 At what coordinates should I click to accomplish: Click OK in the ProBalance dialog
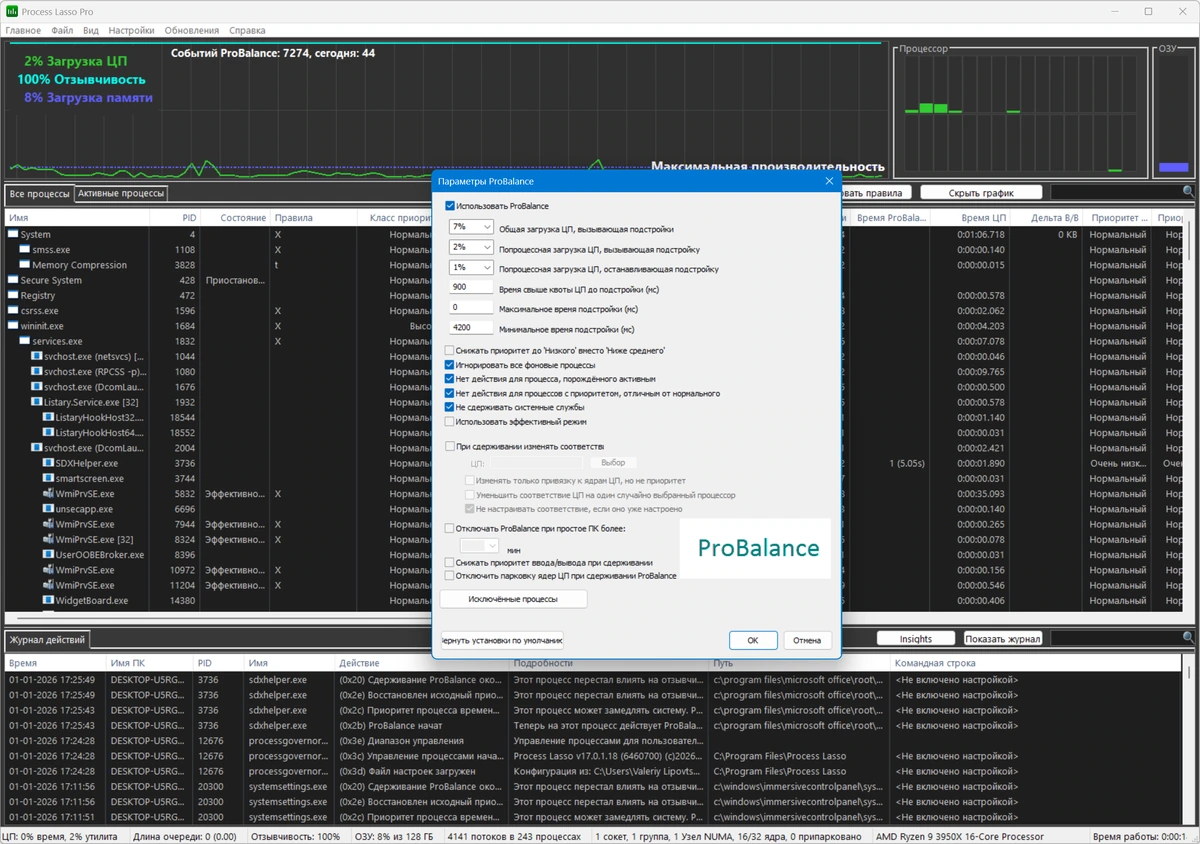tap(753, 640)
